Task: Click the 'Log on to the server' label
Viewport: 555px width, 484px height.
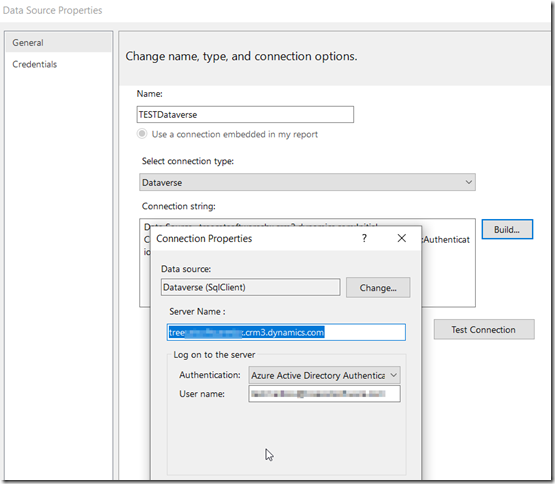Action: 214,355
